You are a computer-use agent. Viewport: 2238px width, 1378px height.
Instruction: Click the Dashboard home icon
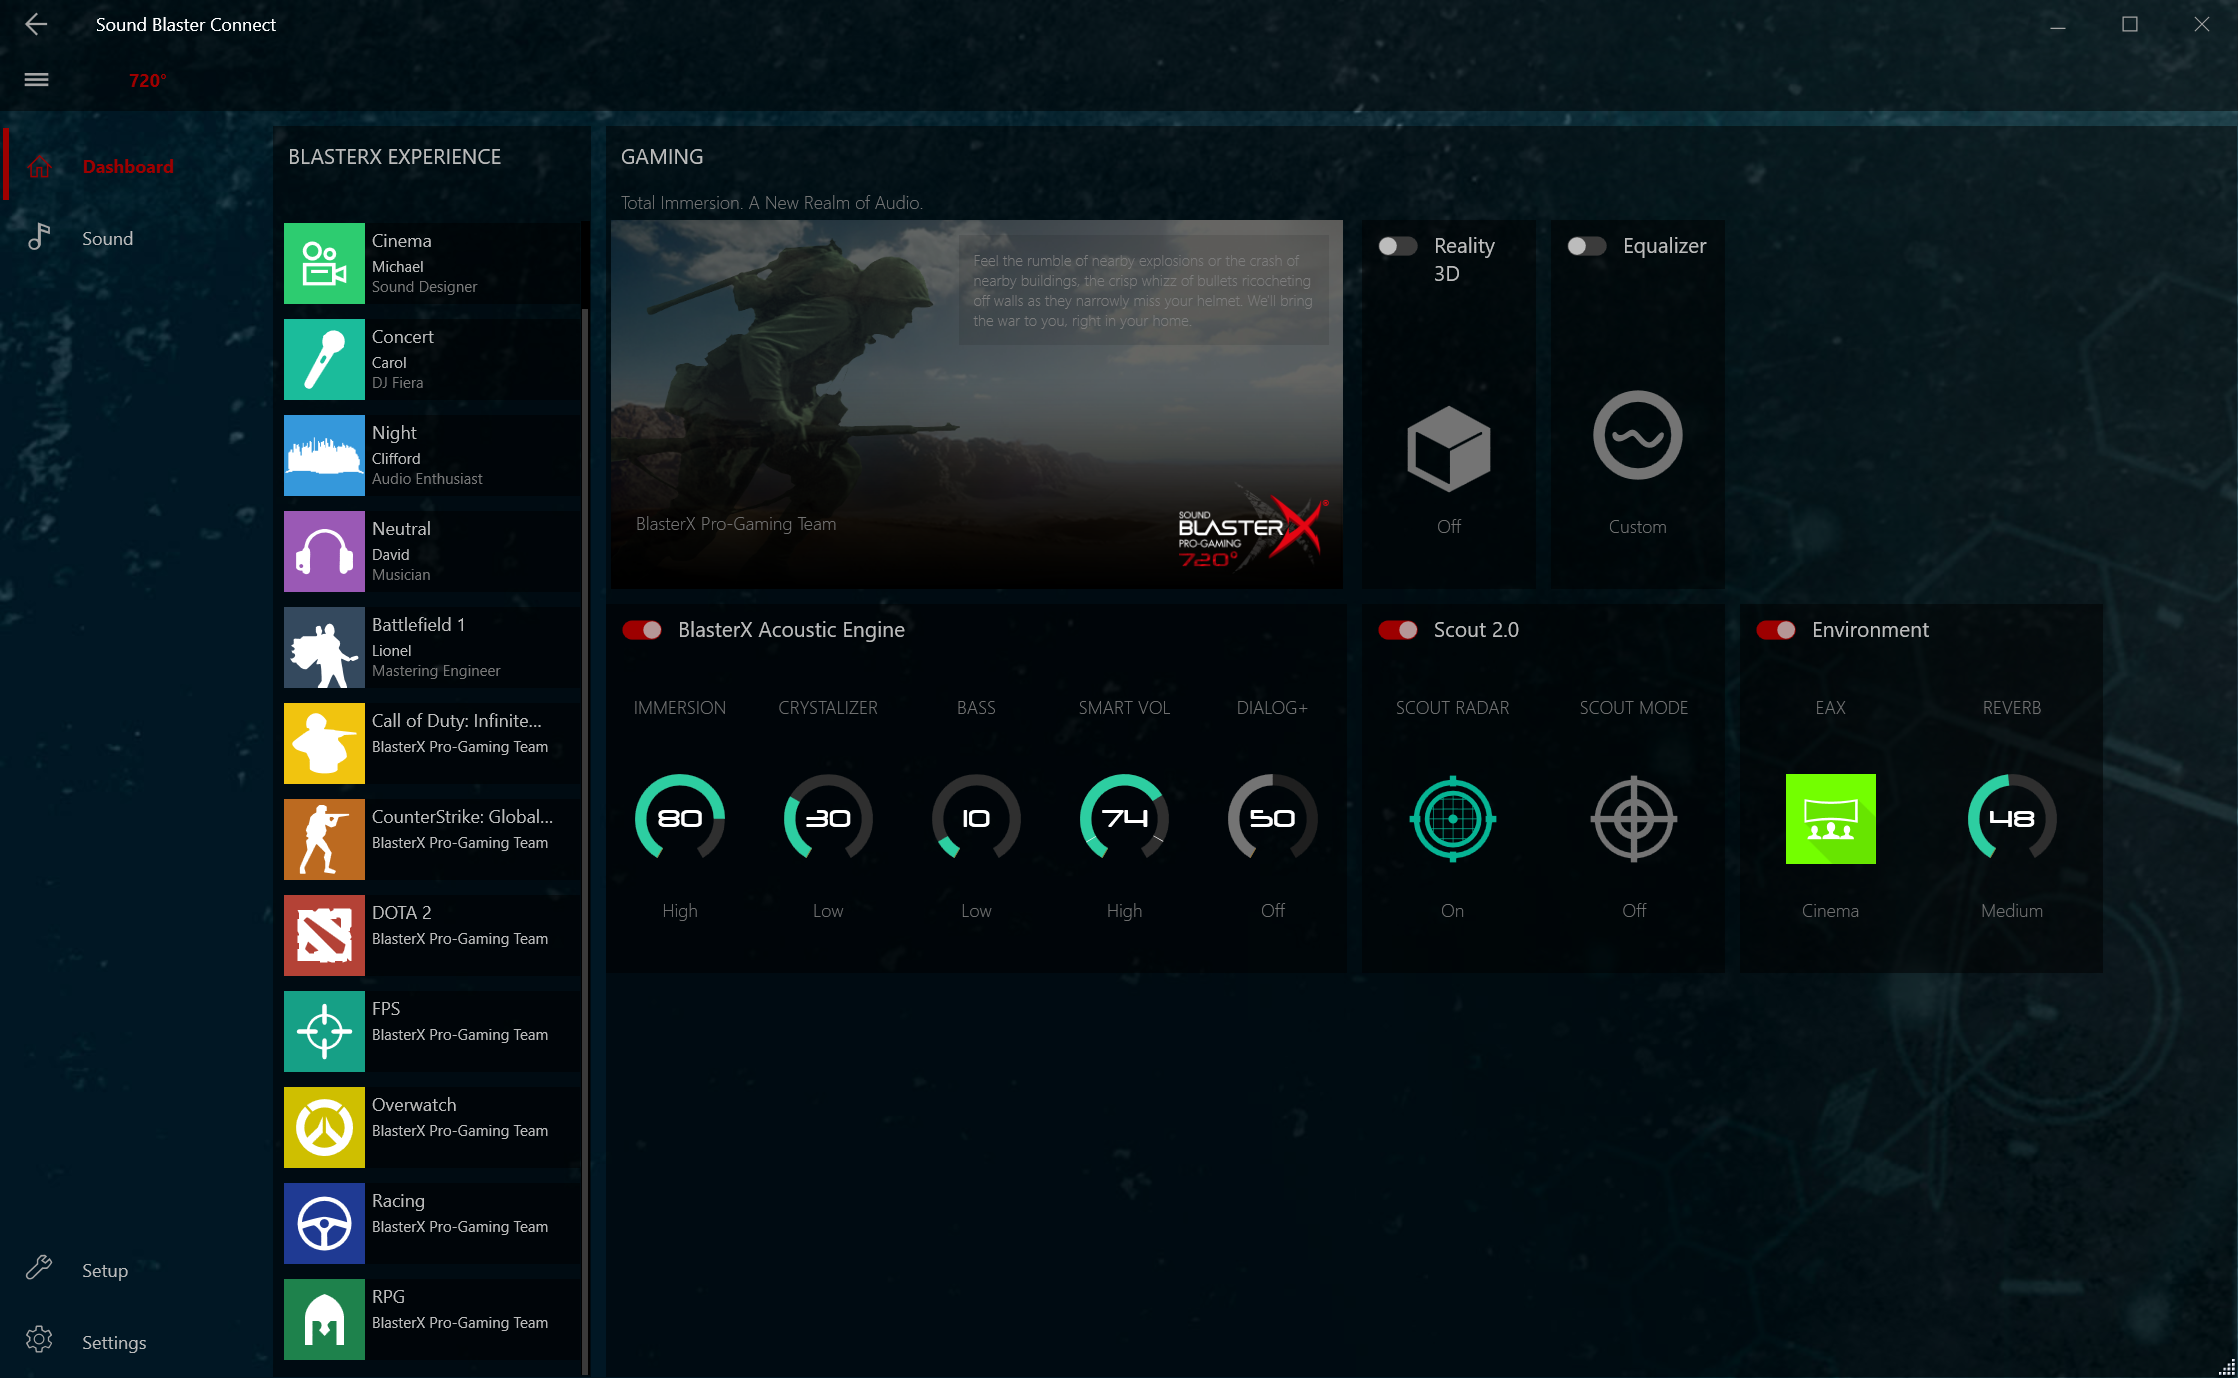click(39, 166)
